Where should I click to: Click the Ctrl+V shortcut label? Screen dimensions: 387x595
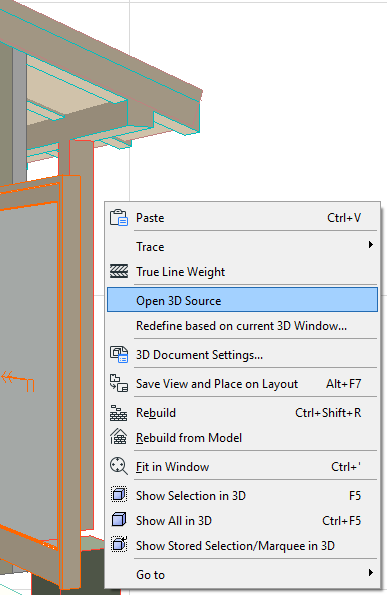(x=344, y=218)
